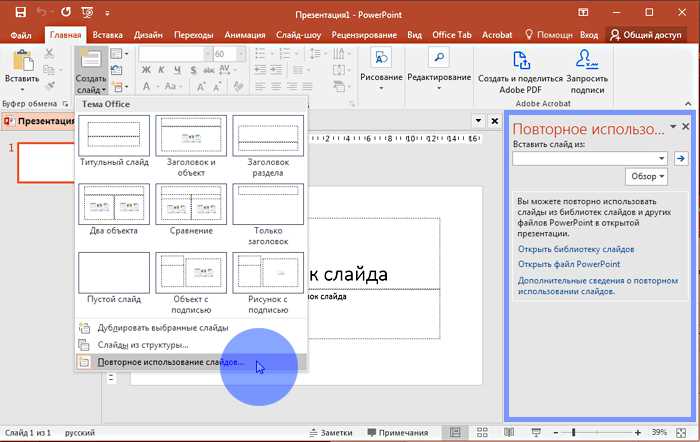Click Создать и поделиться Adobe PDF
The width and height of the screenshot is (700, 442).
click(x=521, y=72)
